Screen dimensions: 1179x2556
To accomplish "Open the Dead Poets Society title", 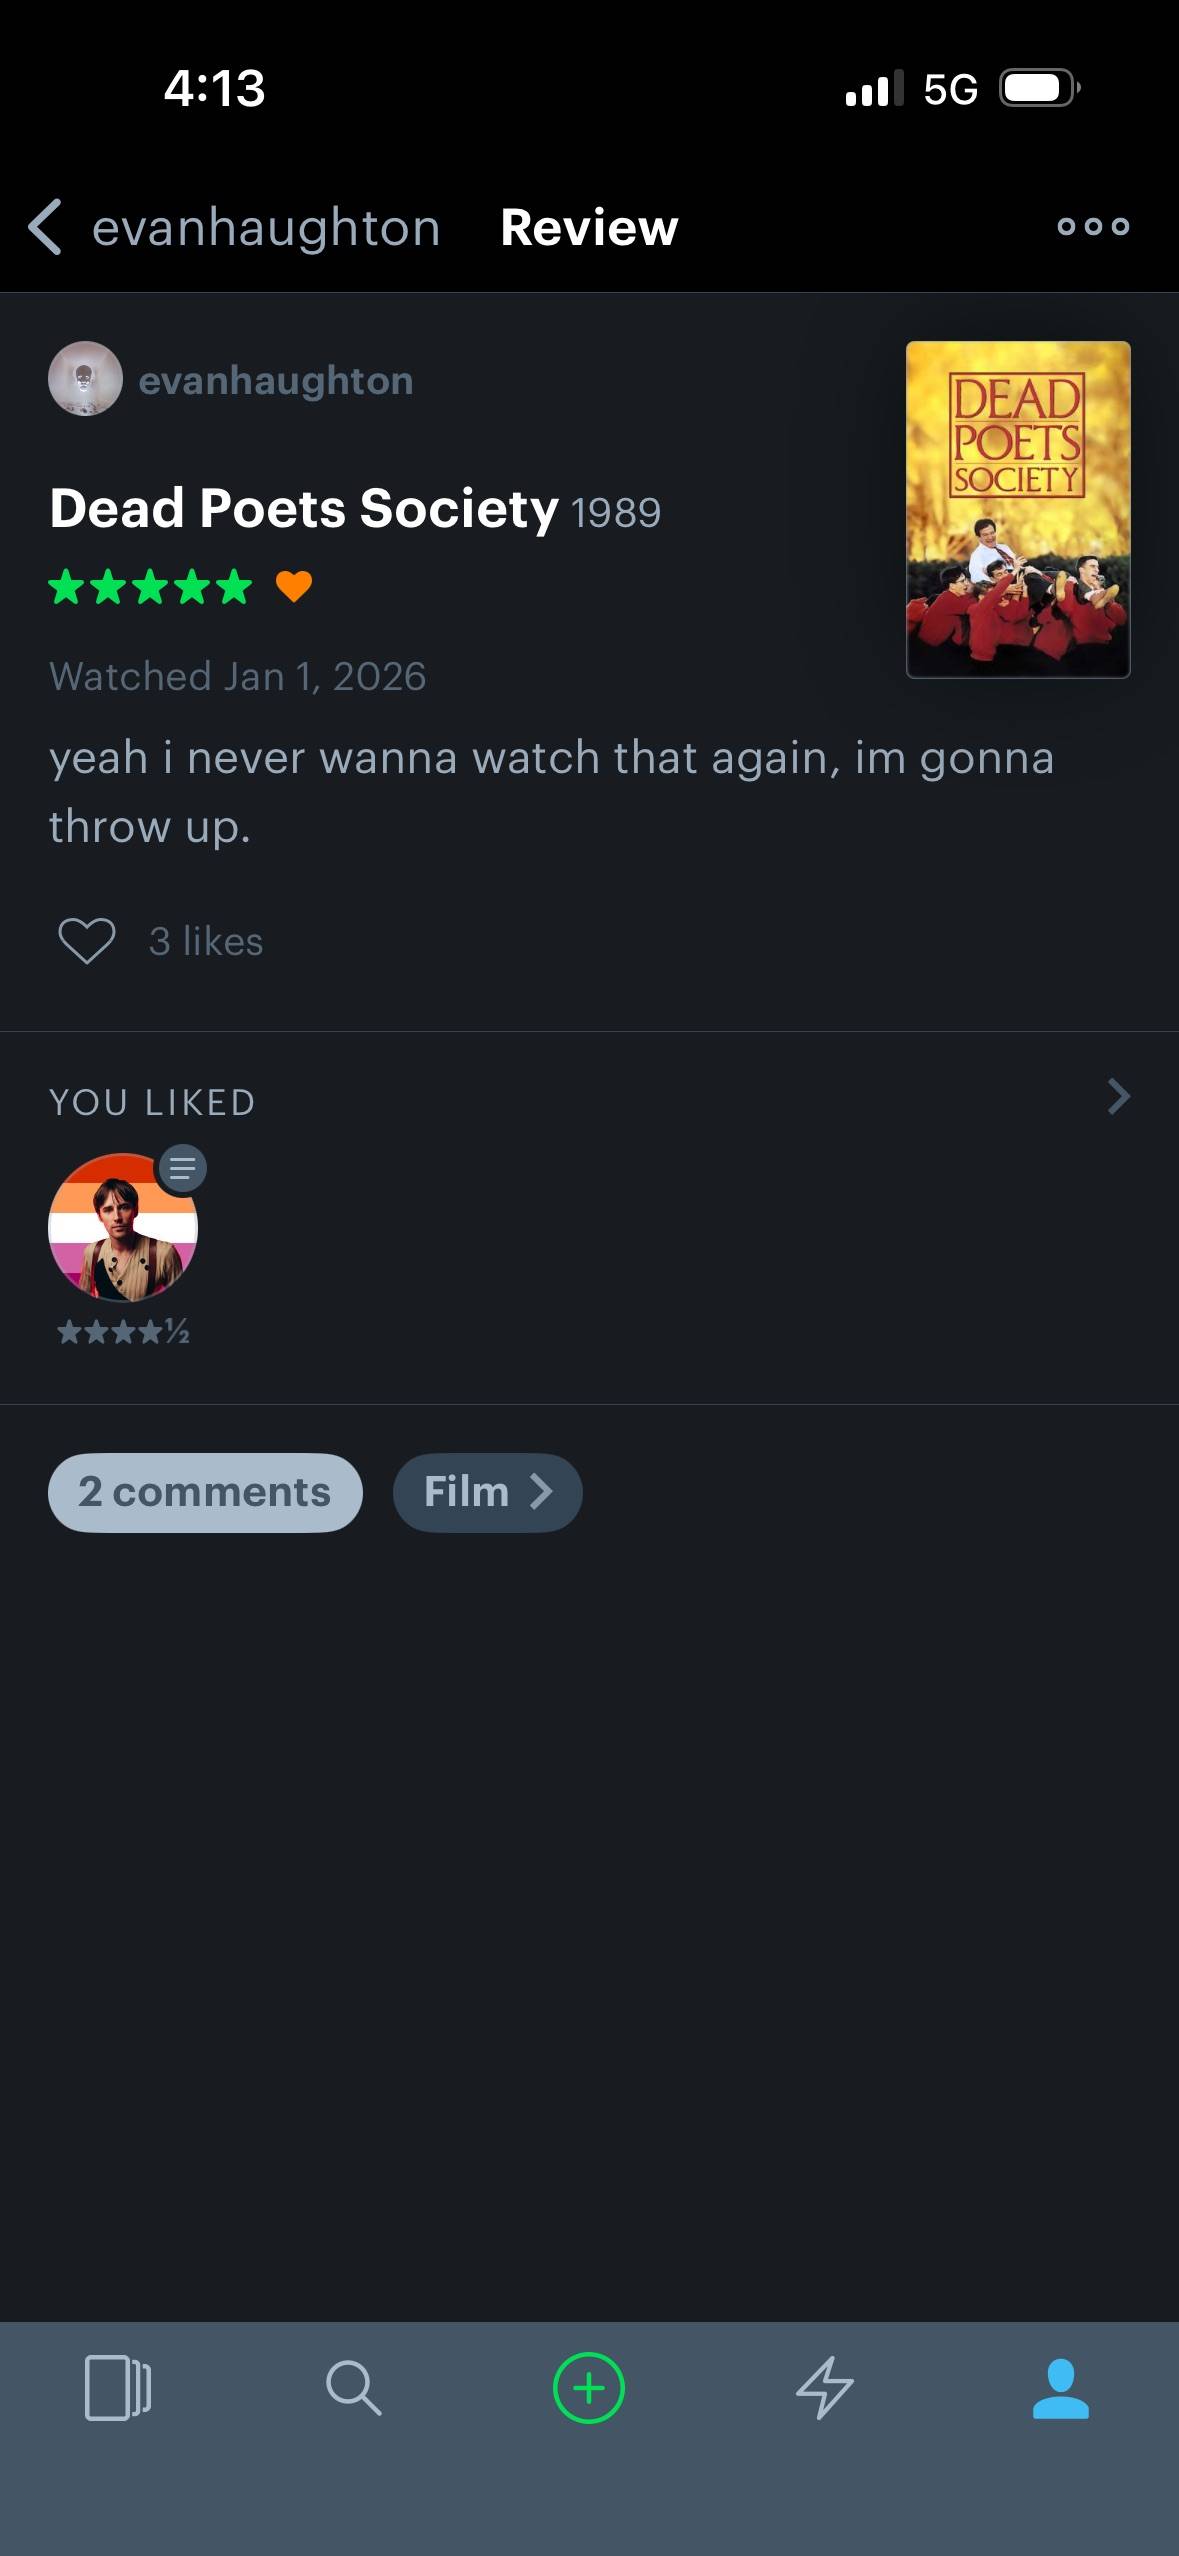I will 304,508.
